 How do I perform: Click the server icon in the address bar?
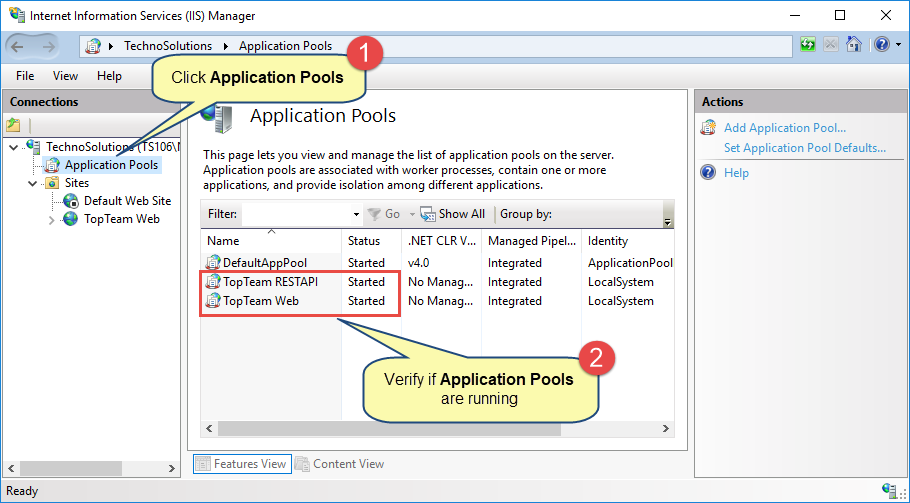coord(93,46)
